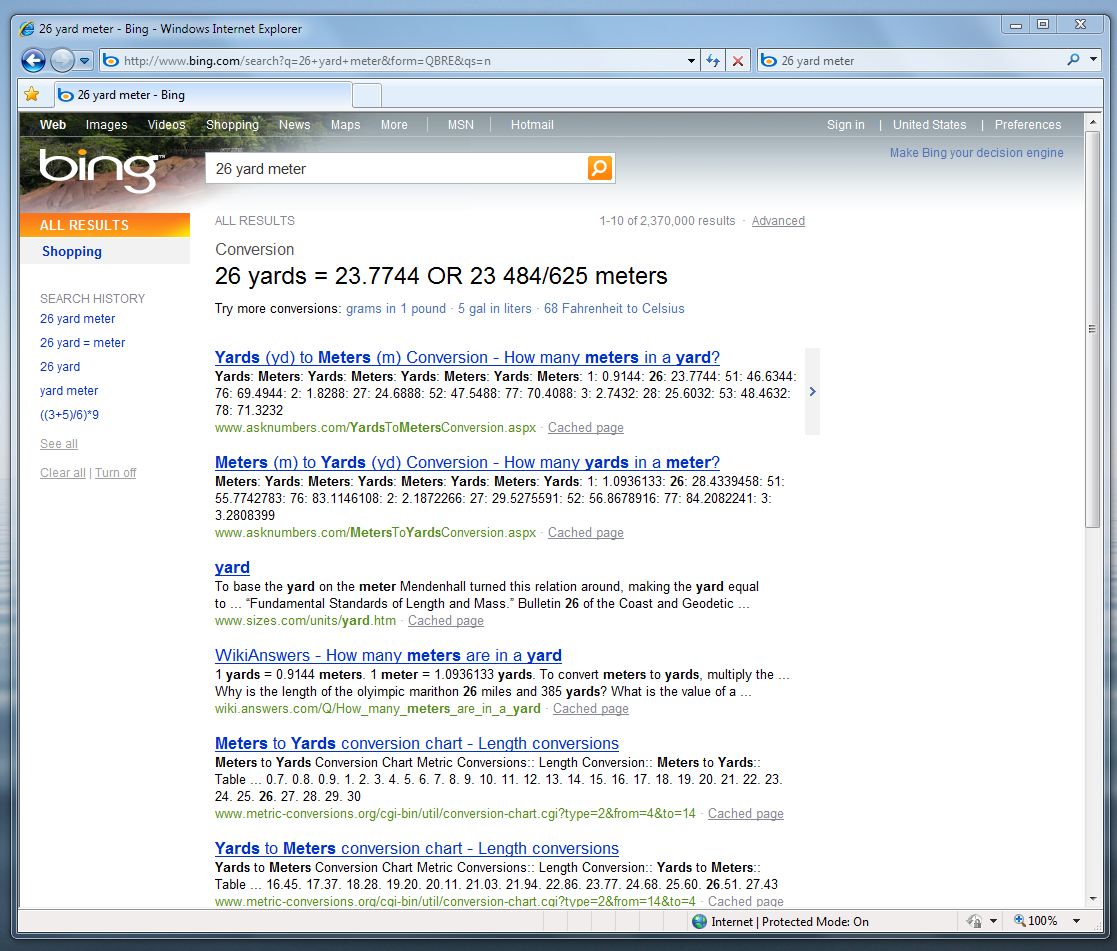Click the status bar Internet zone globe icon
Image resolution: width=1117 pixels, height=951 pixels.
click(x=700, y=921)
